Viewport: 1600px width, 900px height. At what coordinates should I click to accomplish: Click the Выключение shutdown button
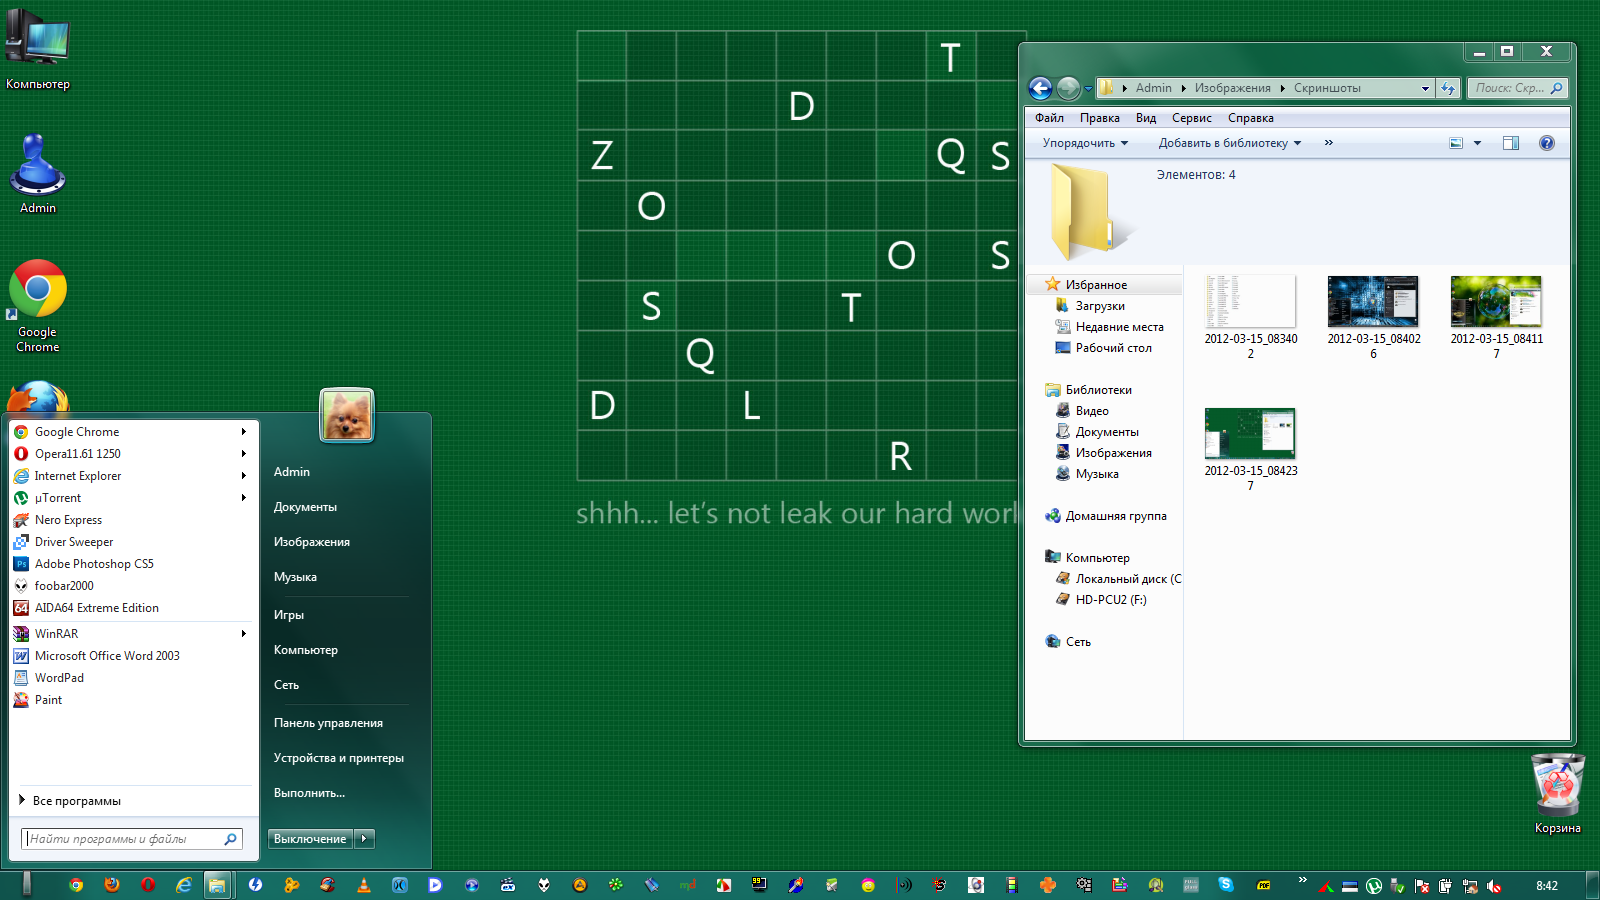(x=310, y=839)
